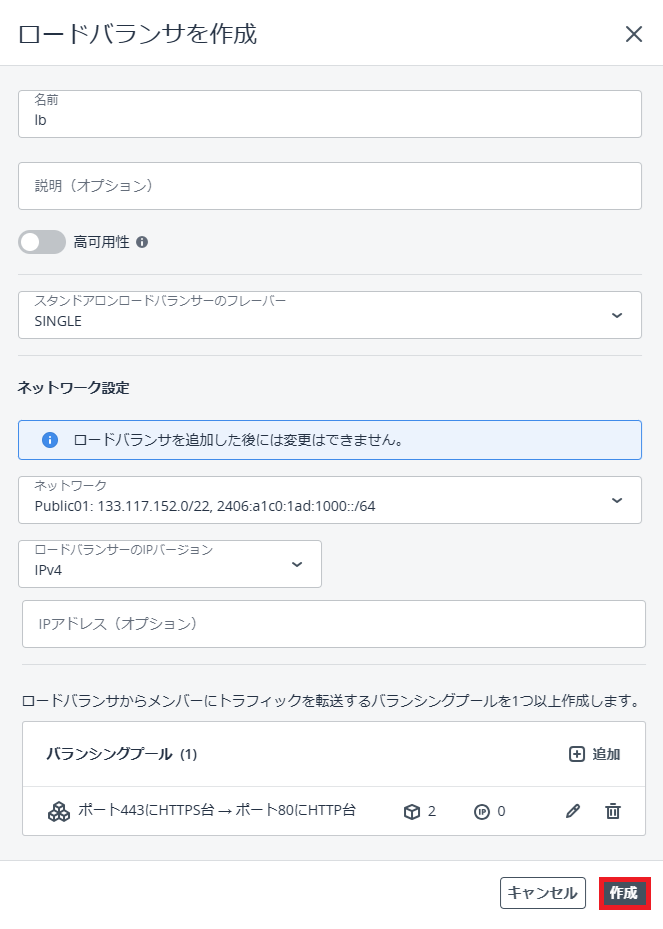Click the balancing pool cubes icon
663x929 pixels.
tap(59, 811)
